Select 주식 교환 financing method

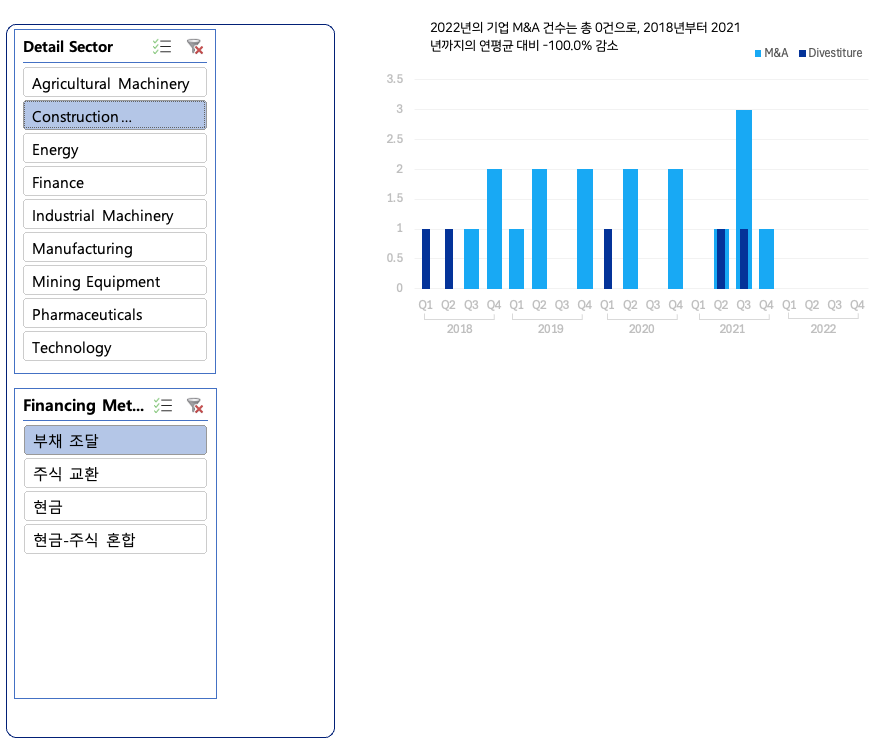point(115,473)
